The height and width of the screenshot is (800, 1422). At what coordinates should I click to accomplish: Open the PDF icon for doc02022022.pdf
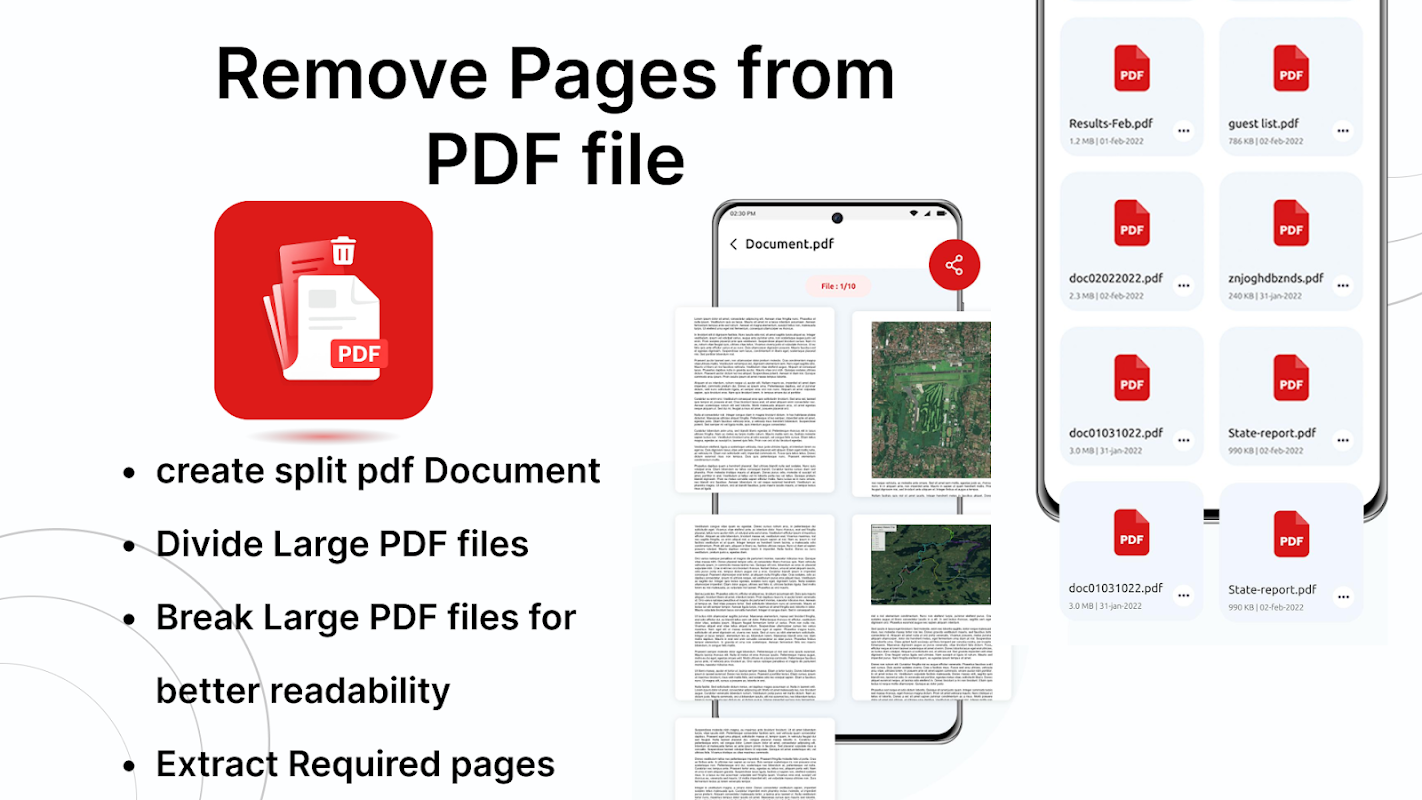tap(1131, 222)
